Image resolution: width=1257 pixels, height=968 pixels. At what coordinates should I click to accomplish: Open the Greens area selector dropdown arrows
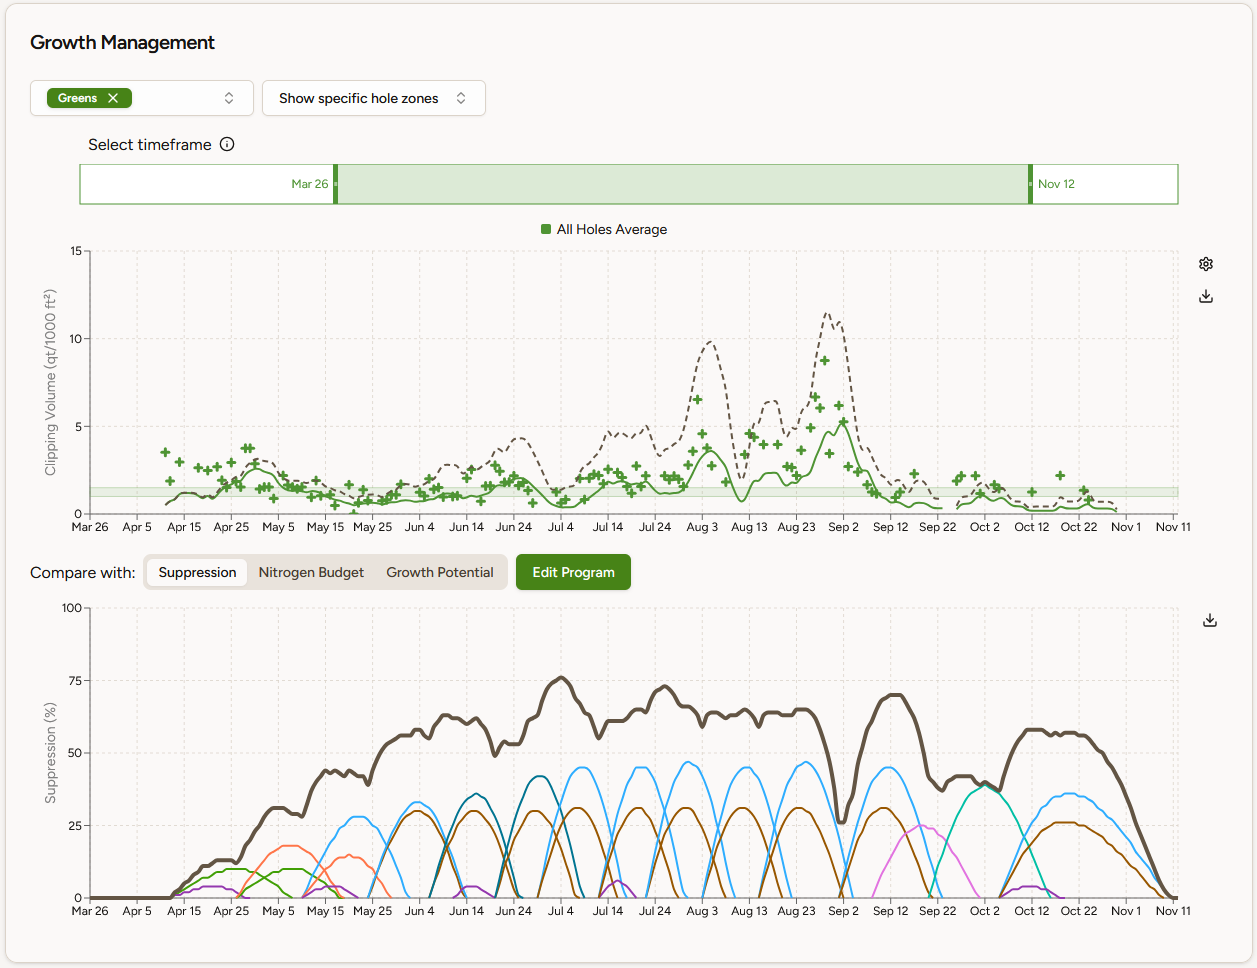(x=229, y=98)
